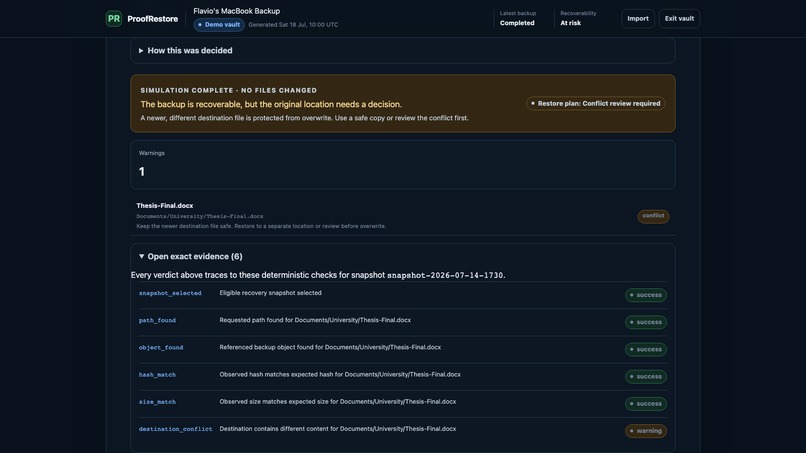806x453 pixels.
Task: Exit the vault
Action: (x=679, y=19)
